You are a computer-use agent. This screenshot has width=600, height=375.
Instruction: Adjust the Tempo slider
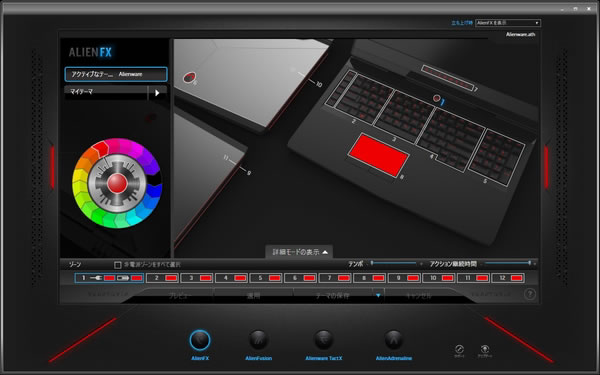point(393,264)
